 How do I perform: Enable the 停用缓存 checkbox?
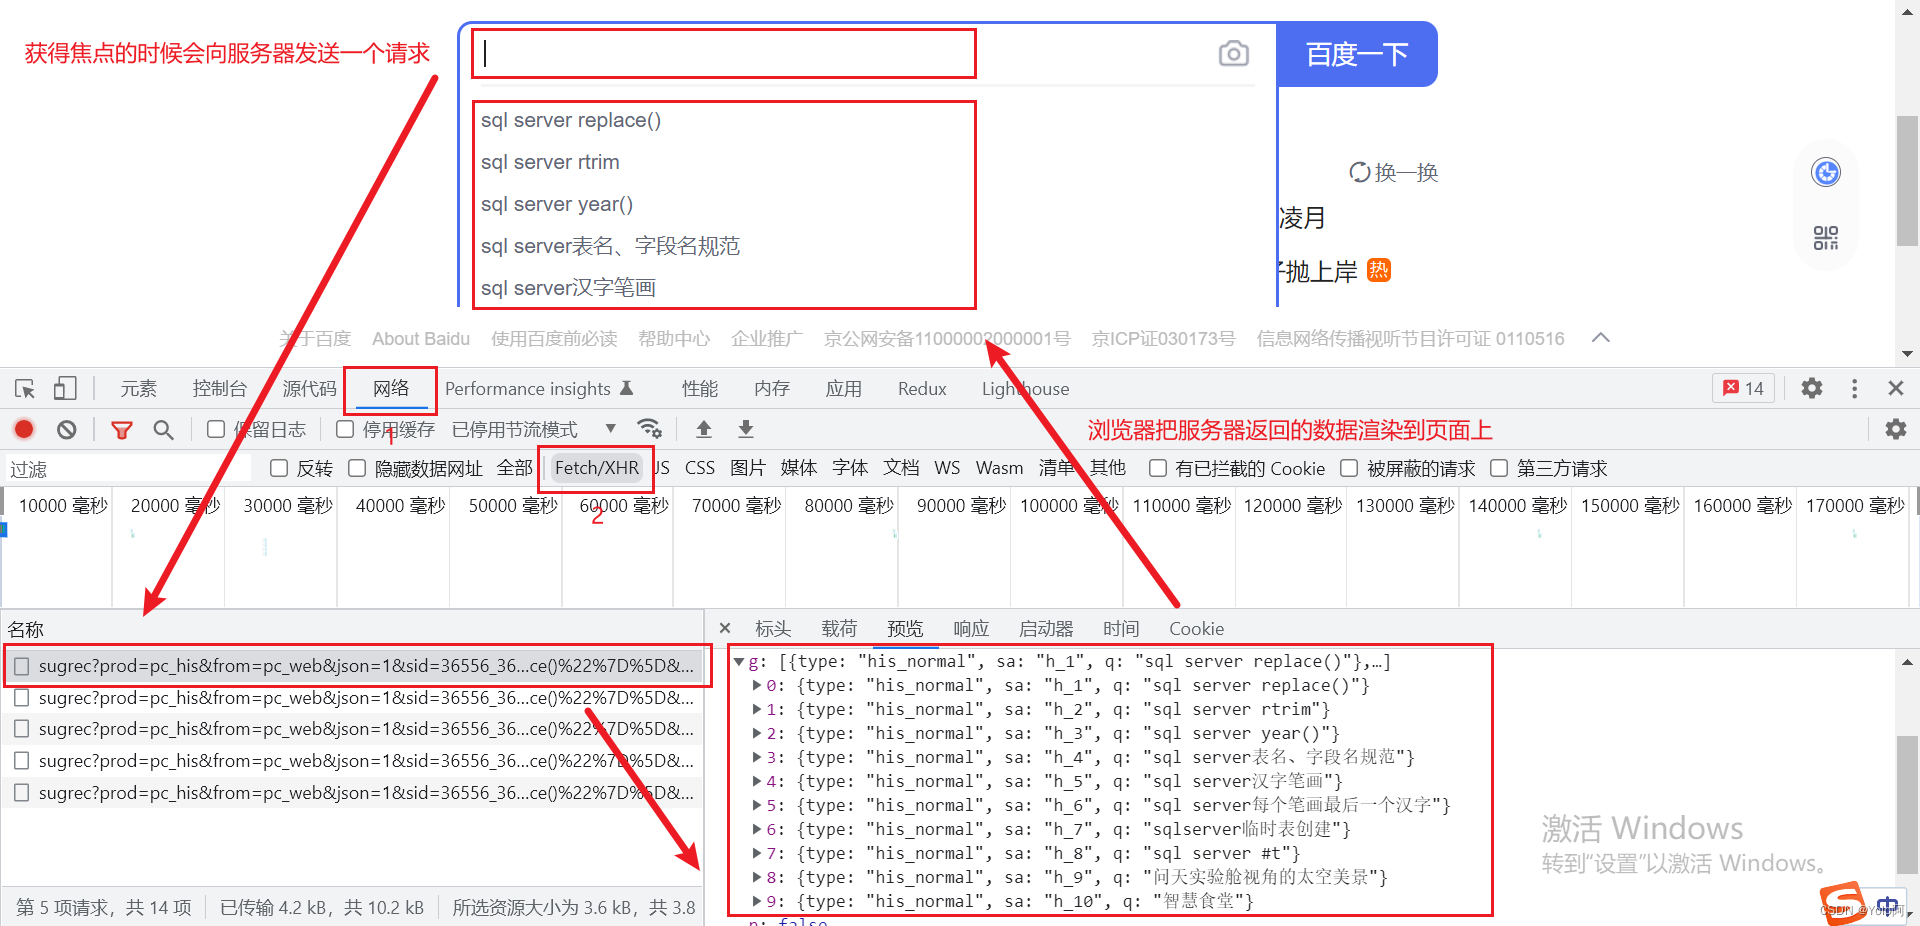(345, 429)
